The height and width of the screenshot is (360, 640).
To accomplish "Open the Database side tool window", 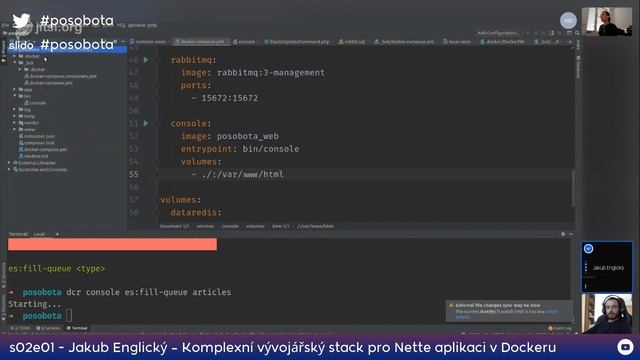I will 578,67.
